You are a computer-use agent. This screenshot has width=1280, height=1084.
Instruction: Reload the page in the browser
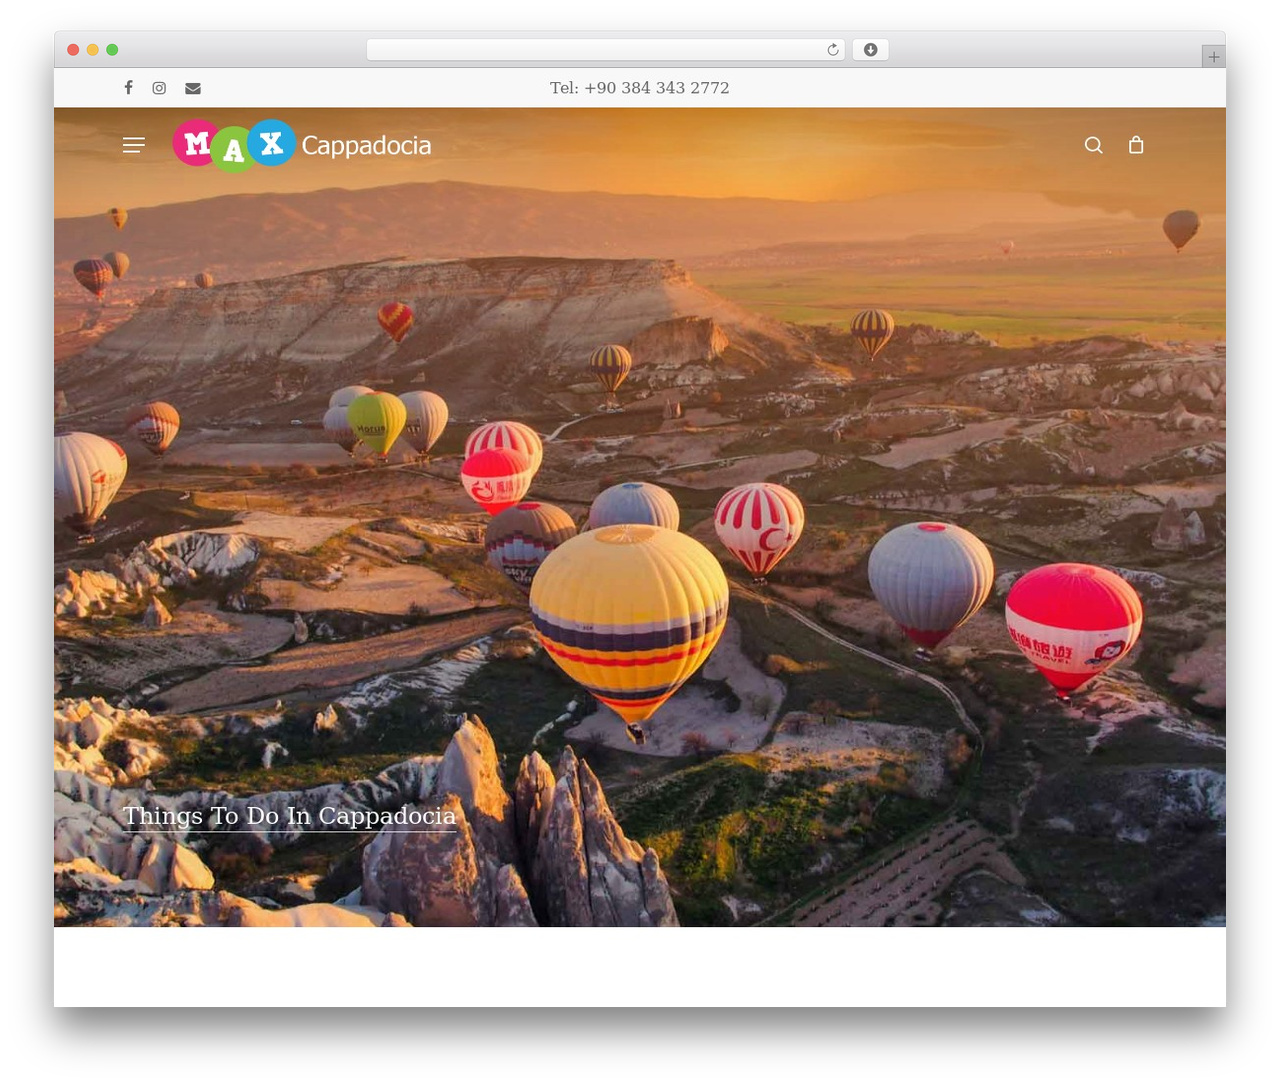[832, 50]
